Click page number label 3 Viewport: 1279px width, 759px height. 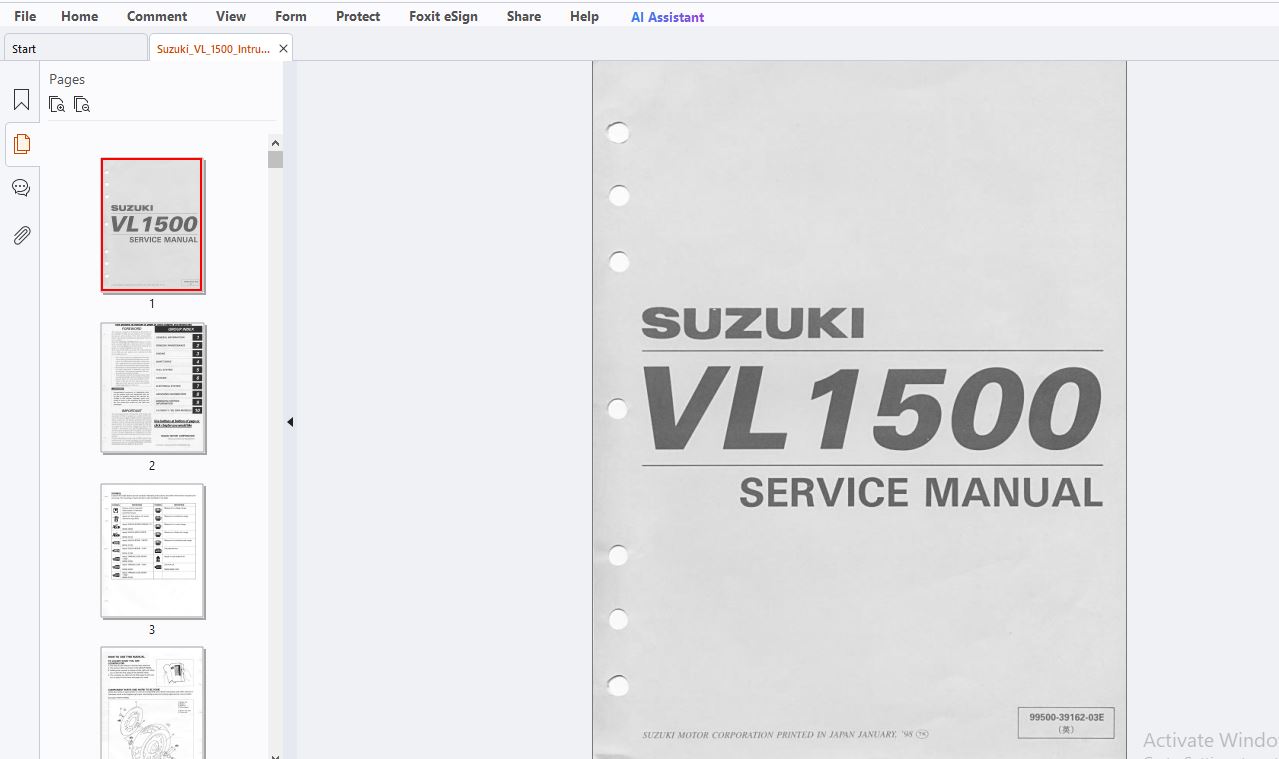[152, 630]
